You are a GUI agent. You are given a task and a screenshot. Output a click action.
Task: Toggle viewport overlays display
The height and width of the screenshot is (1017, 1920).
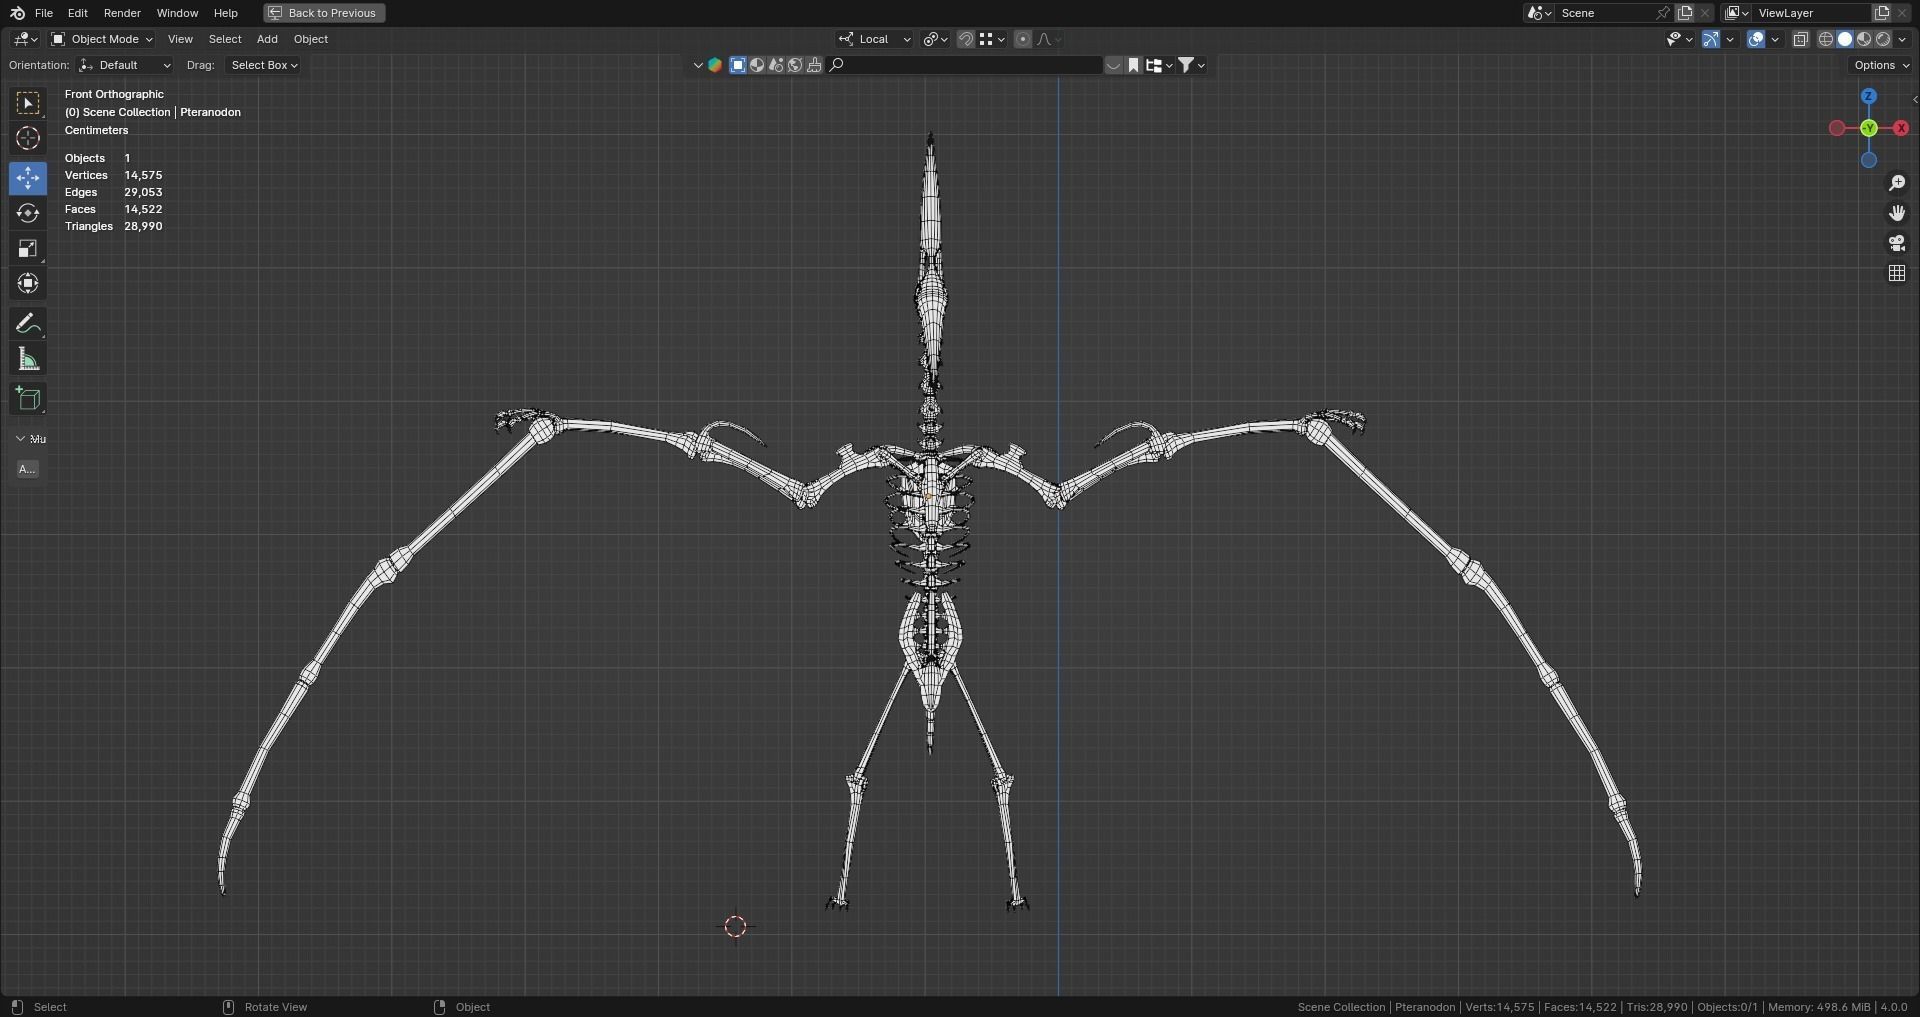pyautogui.click(x=1756, y=39)
